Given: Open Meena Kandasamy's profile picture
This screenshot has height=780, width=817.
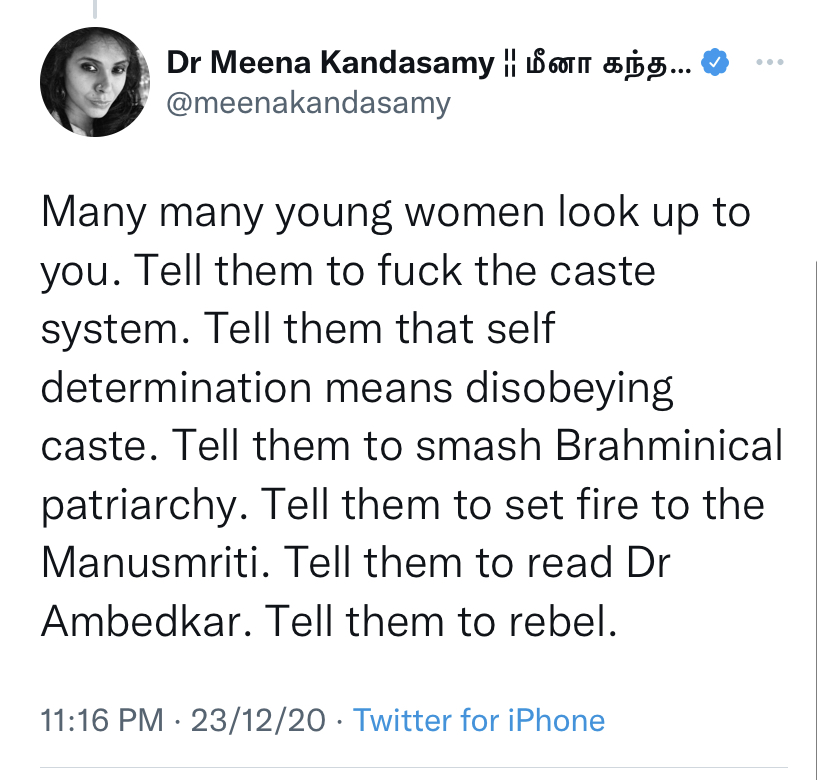Looking at the screenshot, I should click(88, 84).
